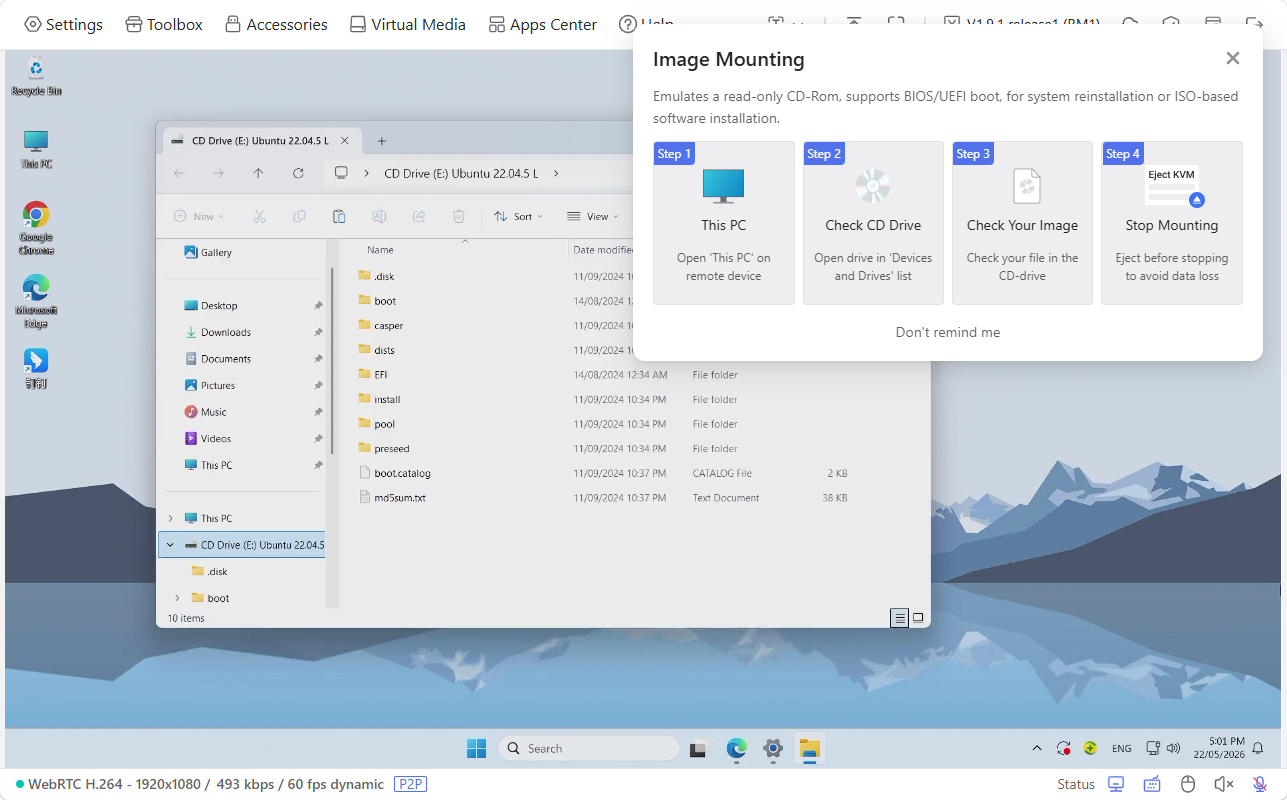Select the Step 1 This PC card

click(x=724, y=223)
